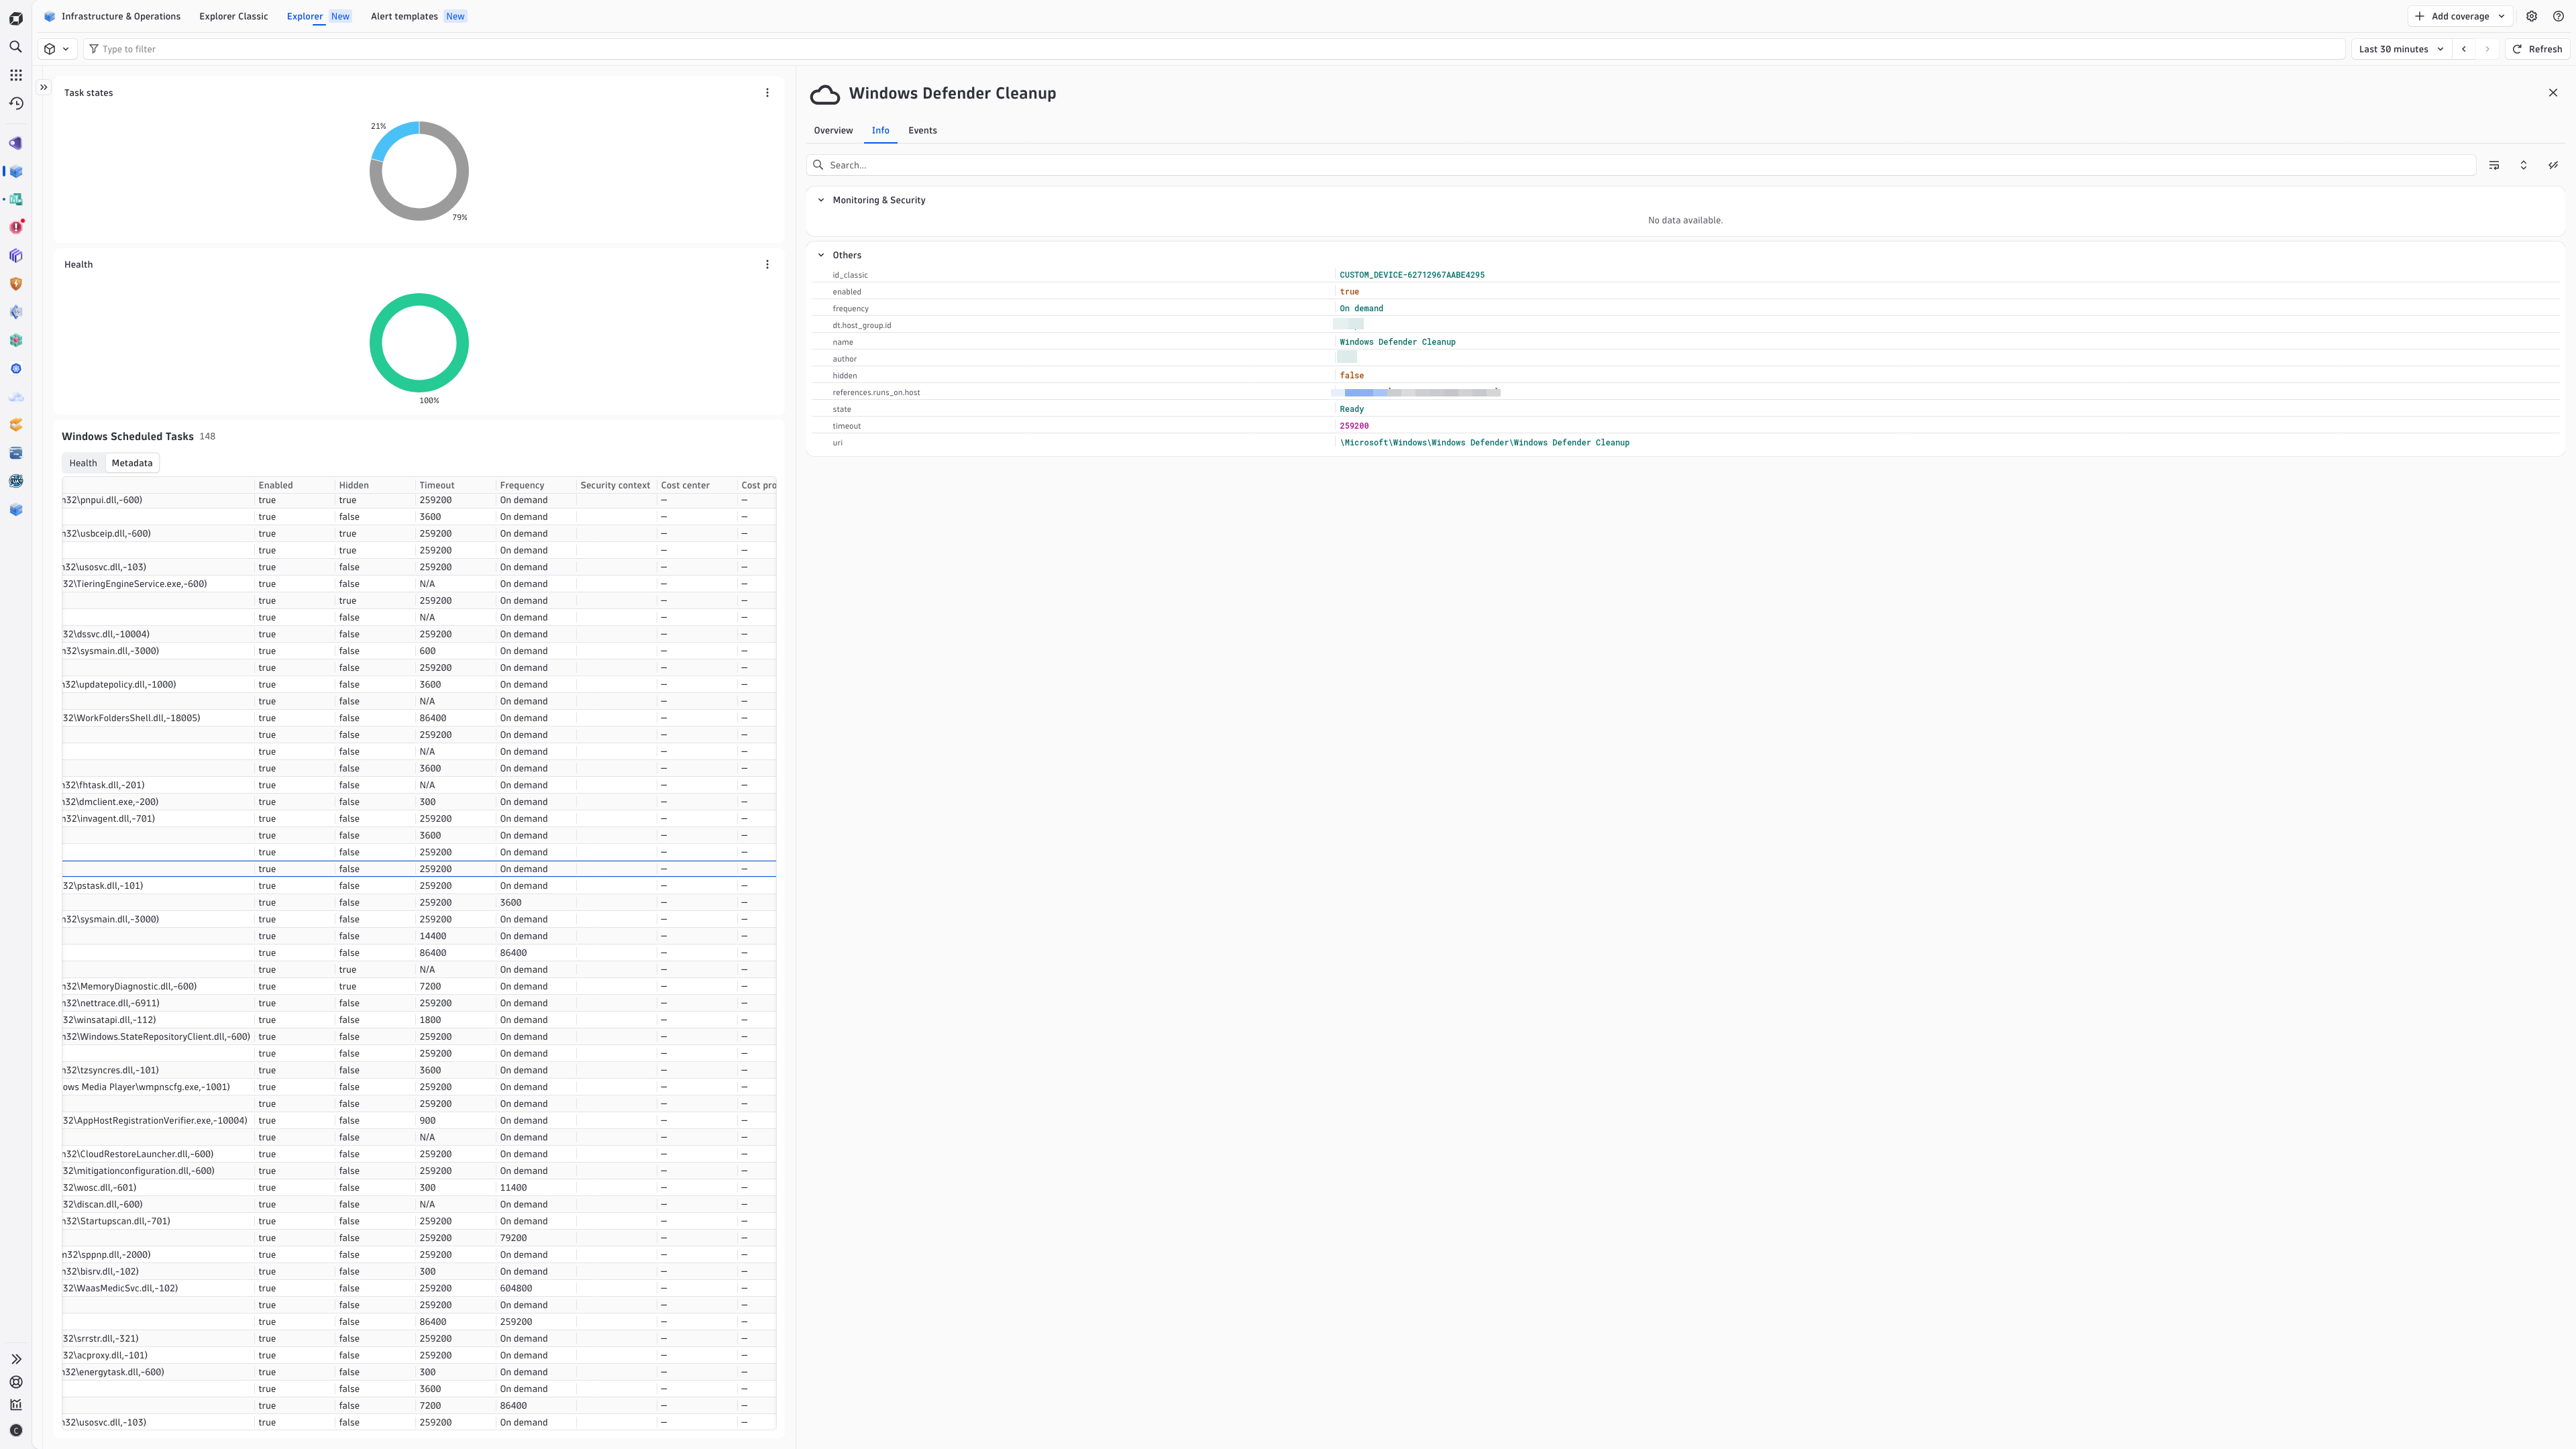2576x1449 pixels.
Task: Open the teal cubes app icon
Action: pos(16,340)
